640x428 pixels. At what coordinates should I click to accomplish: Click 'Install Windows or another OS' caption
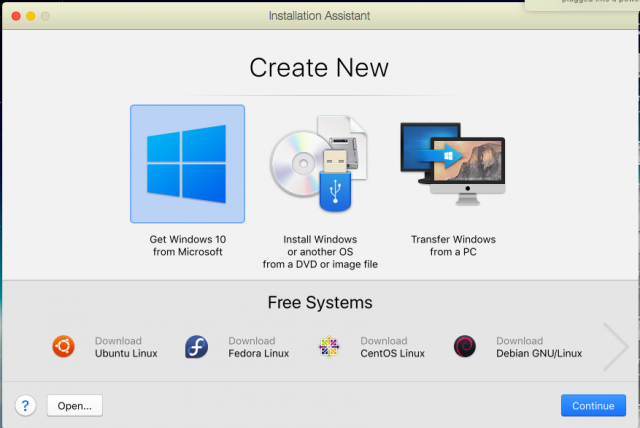tap(320, 252)
